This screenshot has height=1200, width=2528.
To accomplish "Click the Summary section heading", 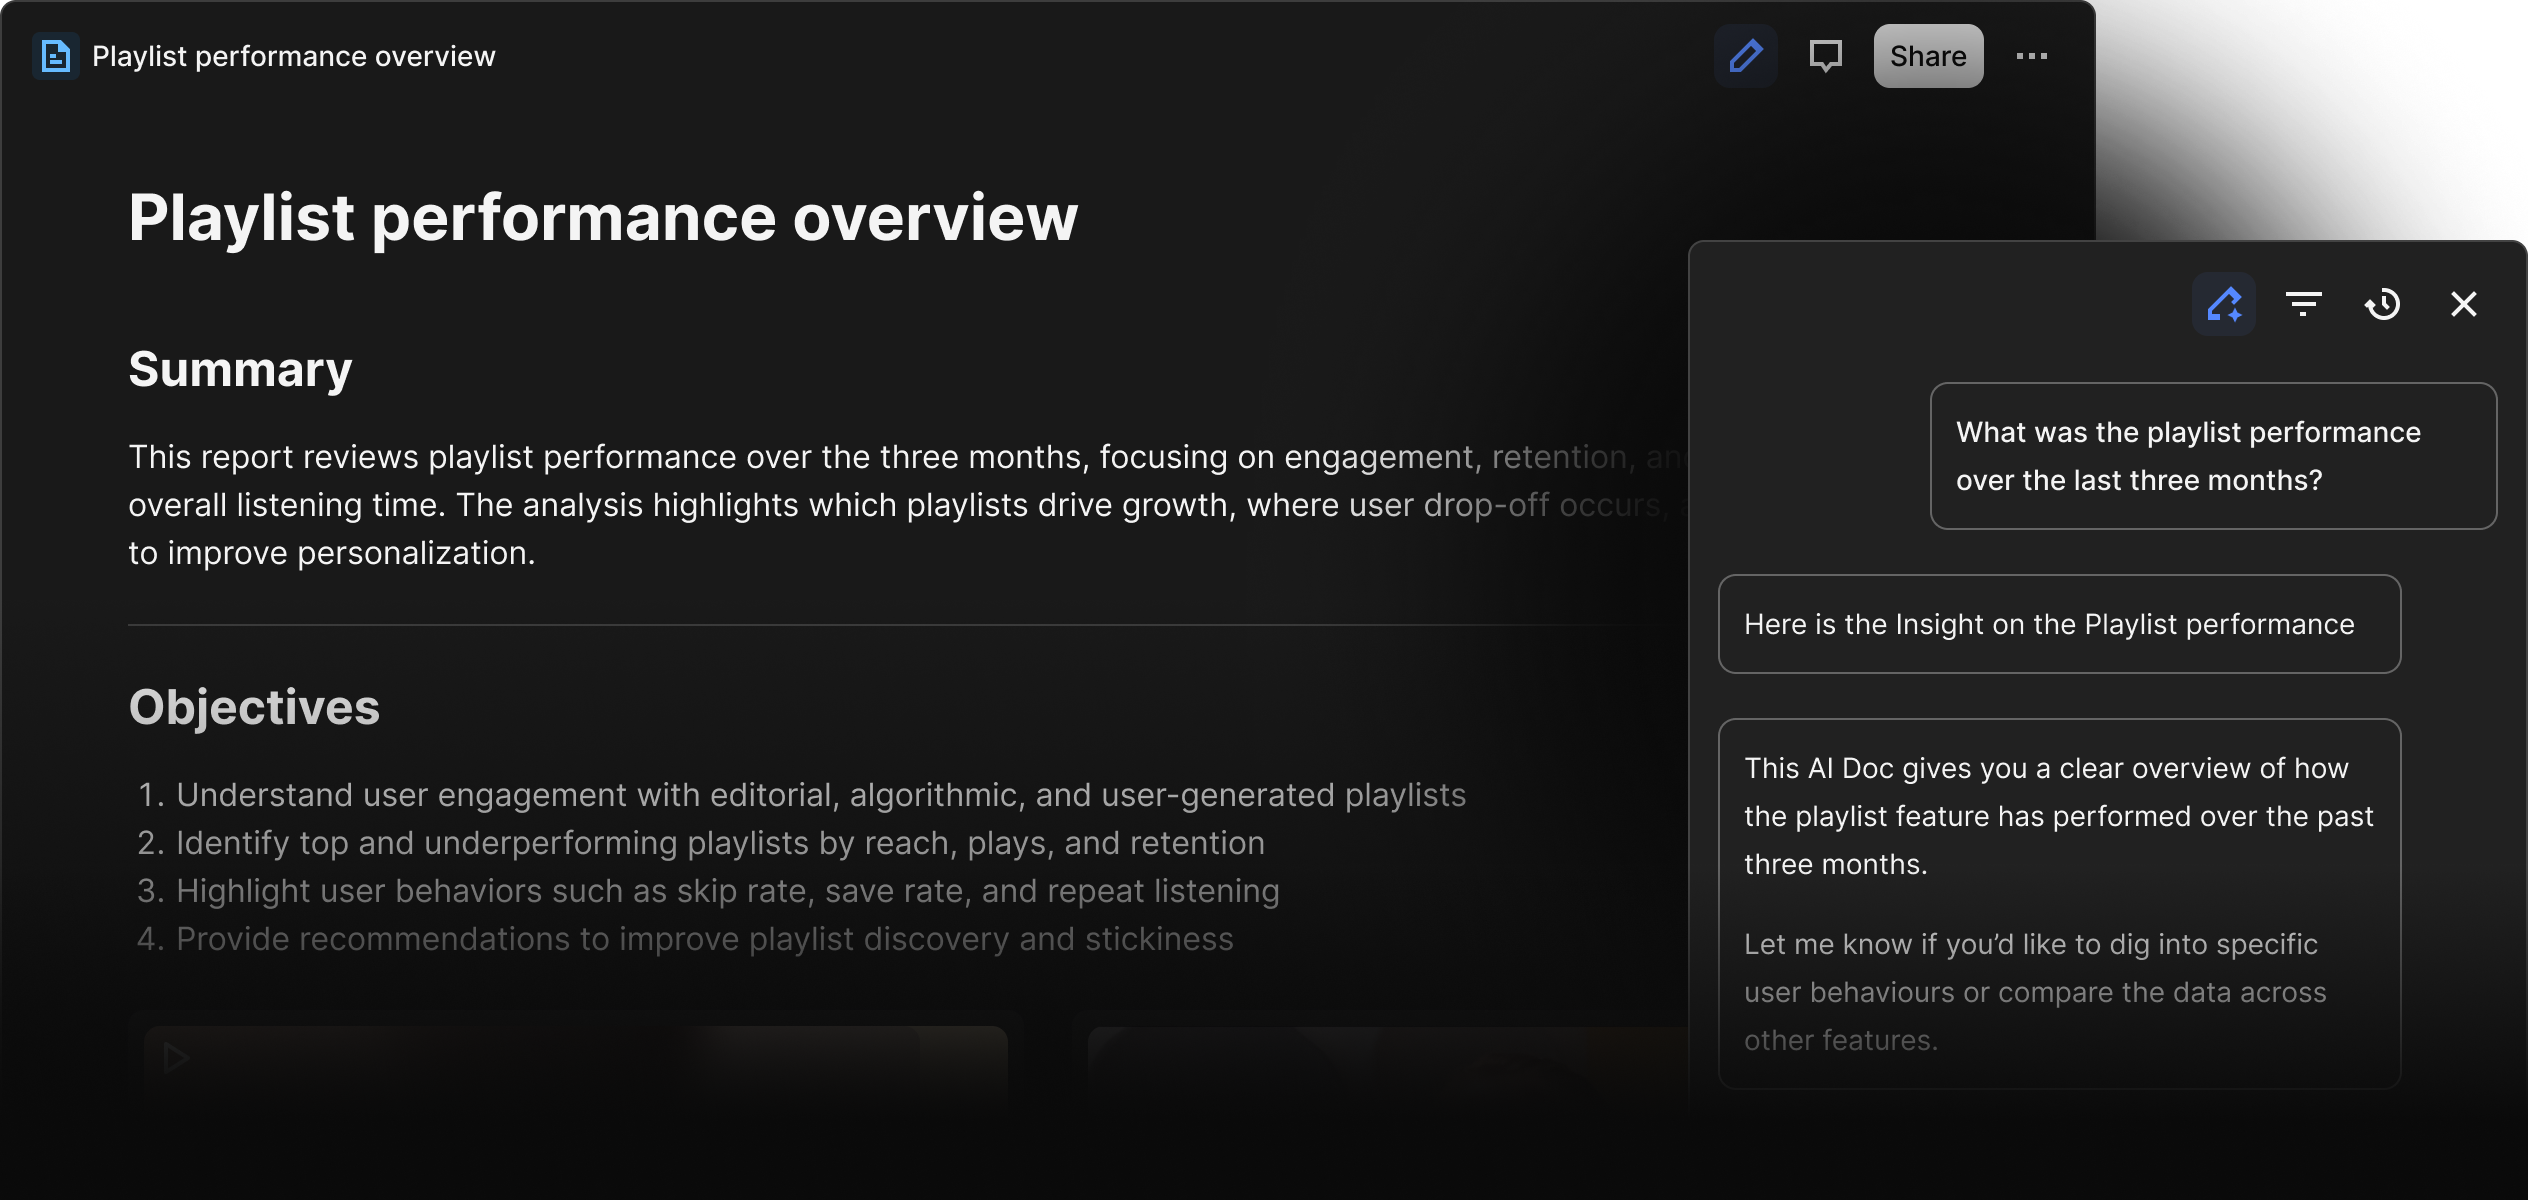I will (x=240, y=369).
